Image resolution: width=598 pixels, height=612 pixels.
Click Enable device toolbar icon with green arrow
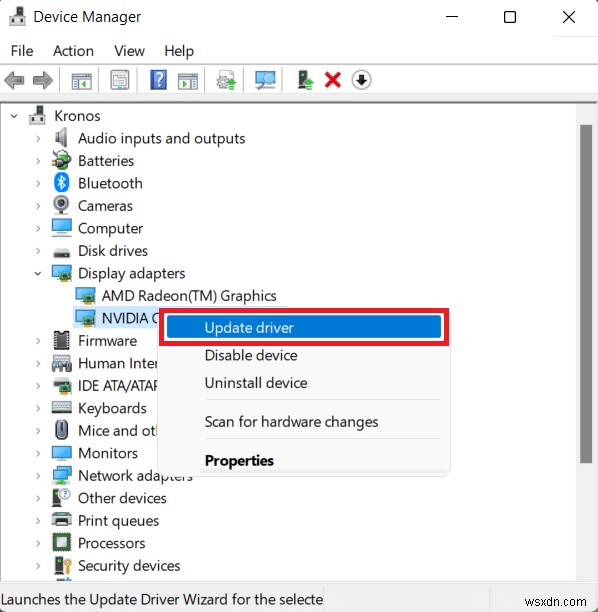(x=305, y=80)
